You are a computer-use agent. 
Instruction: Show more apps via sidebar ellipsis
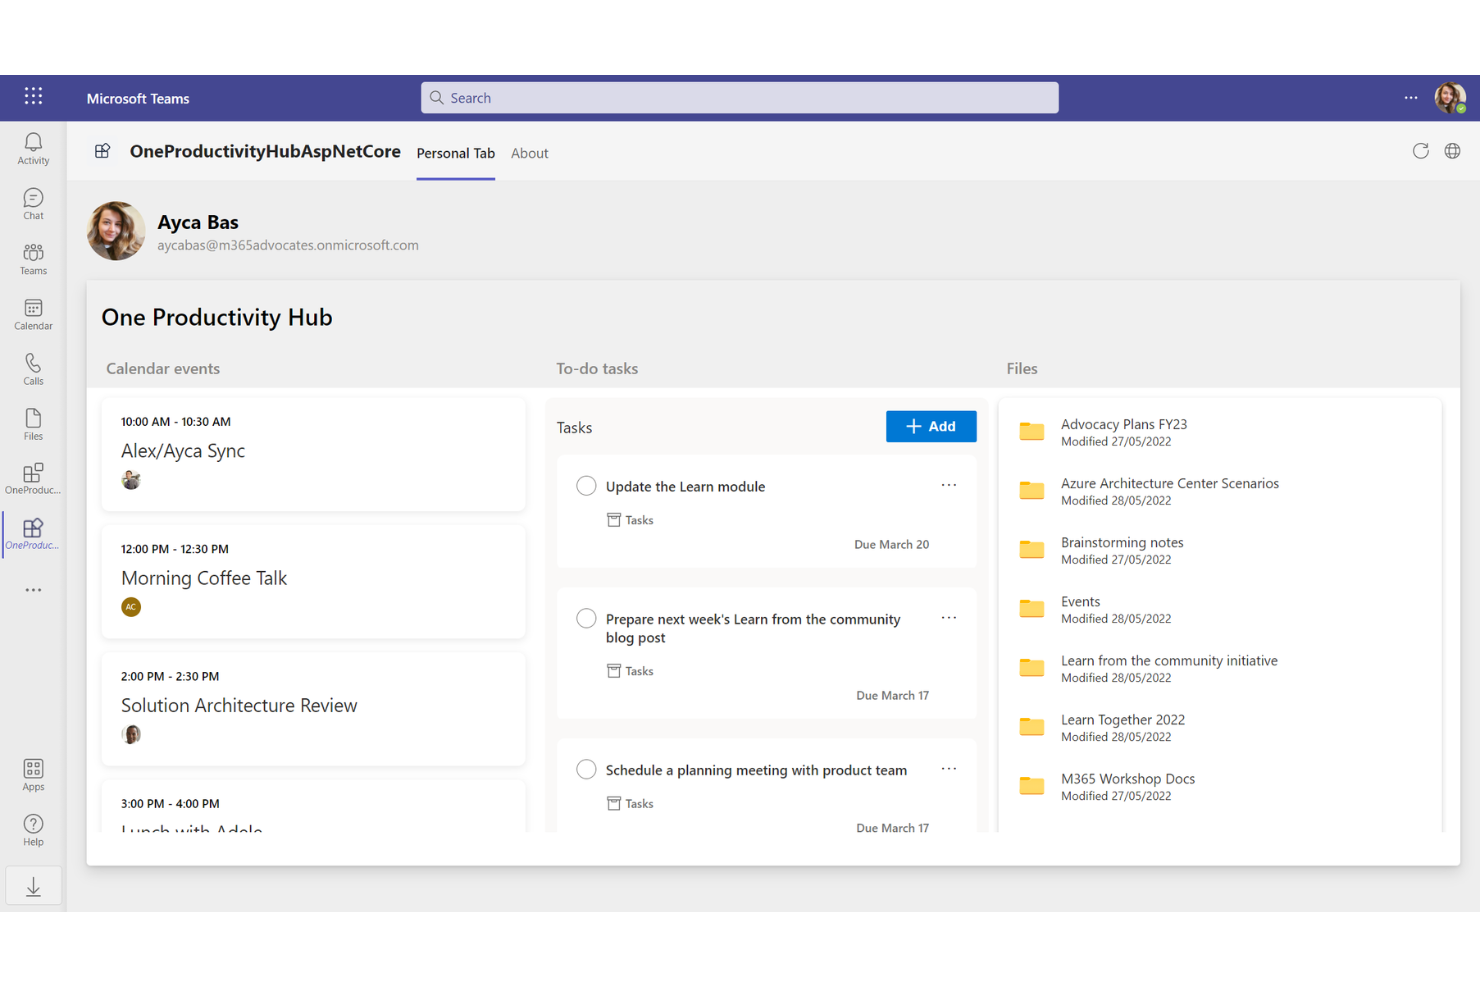(x=33, y=590)
